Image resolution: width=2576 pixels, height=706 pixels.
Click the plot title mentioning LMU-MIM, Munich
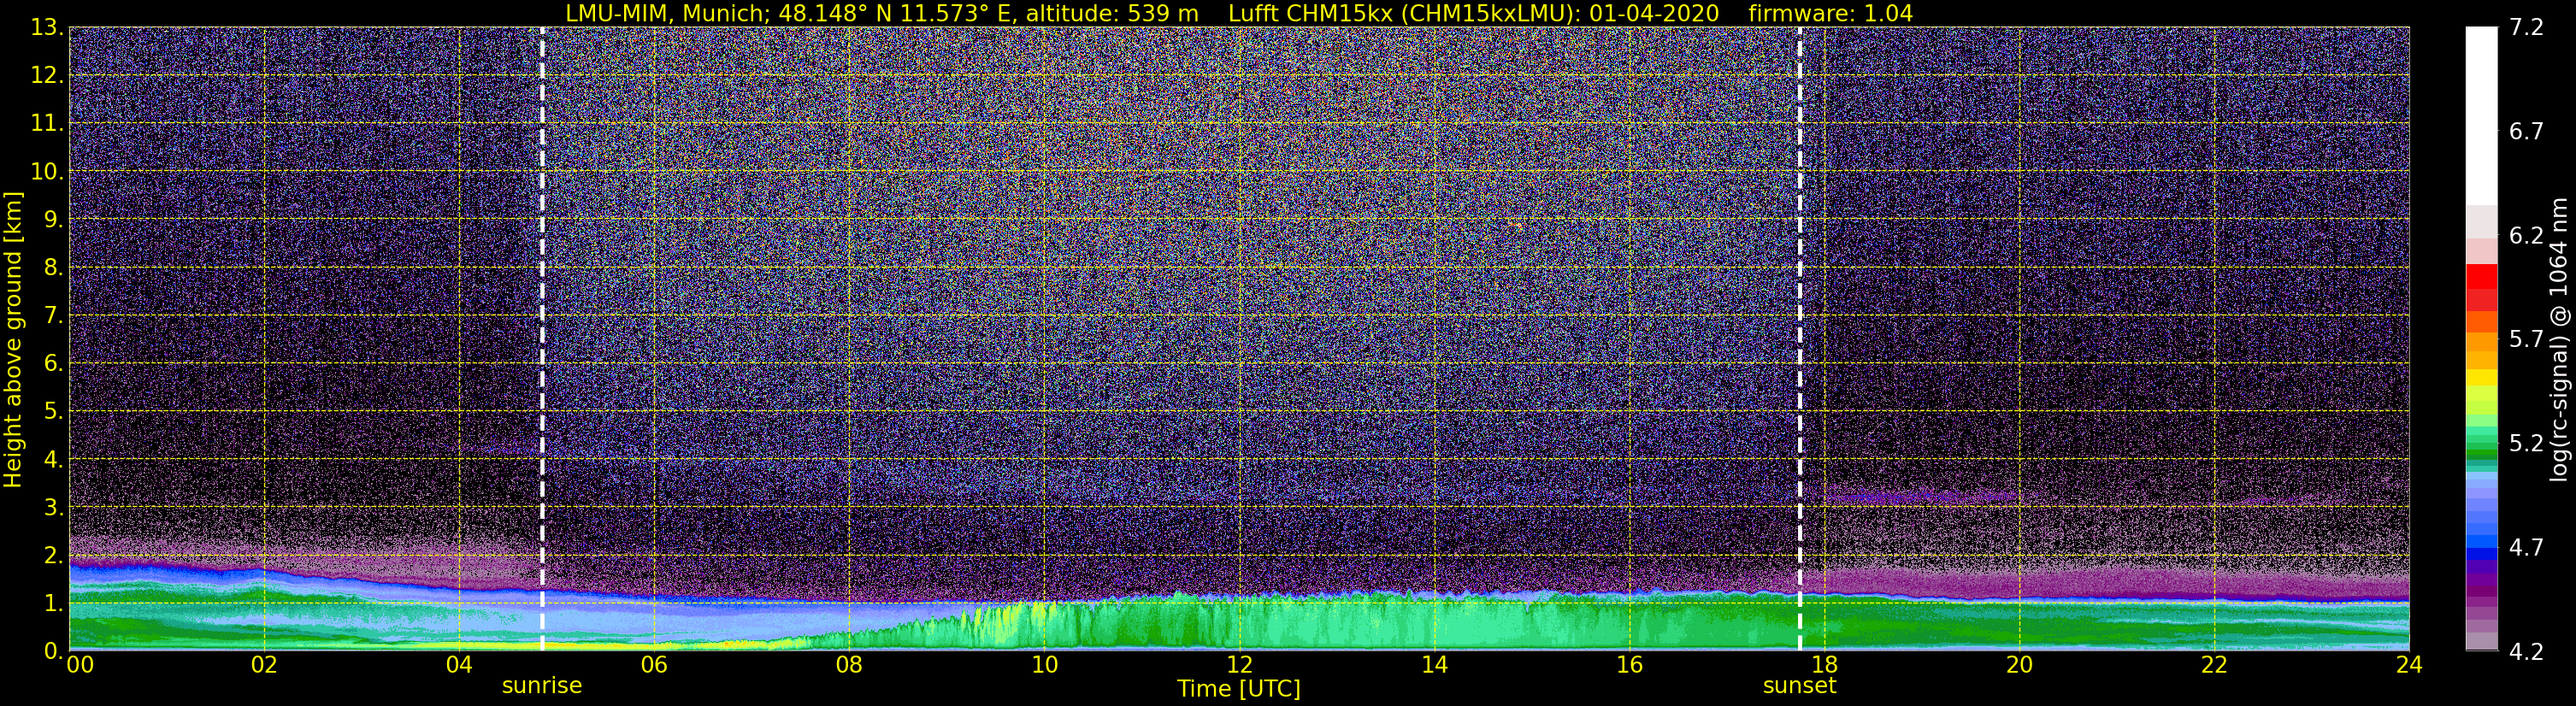(1239, 13)
